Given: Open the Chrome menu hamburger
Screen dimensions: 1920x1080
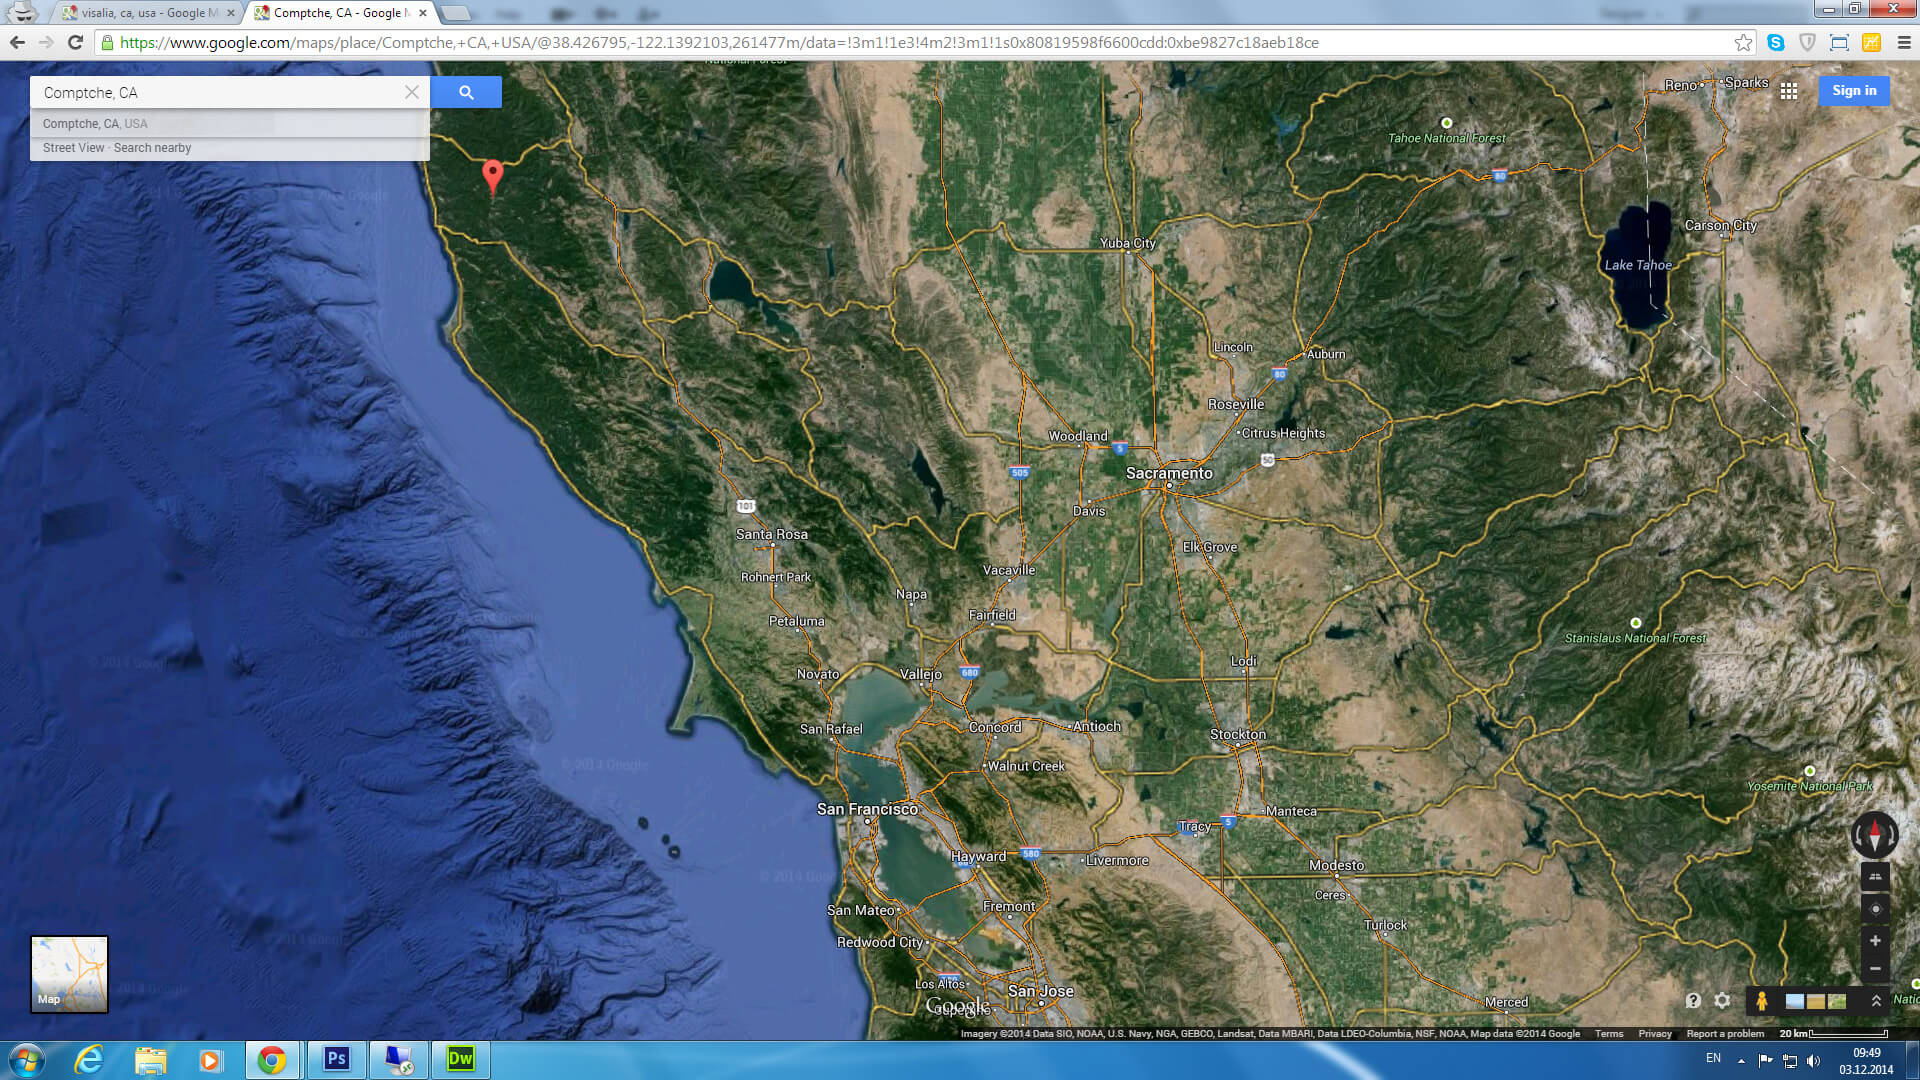Looking at the screenshot, I should (x=1904, y=42).
